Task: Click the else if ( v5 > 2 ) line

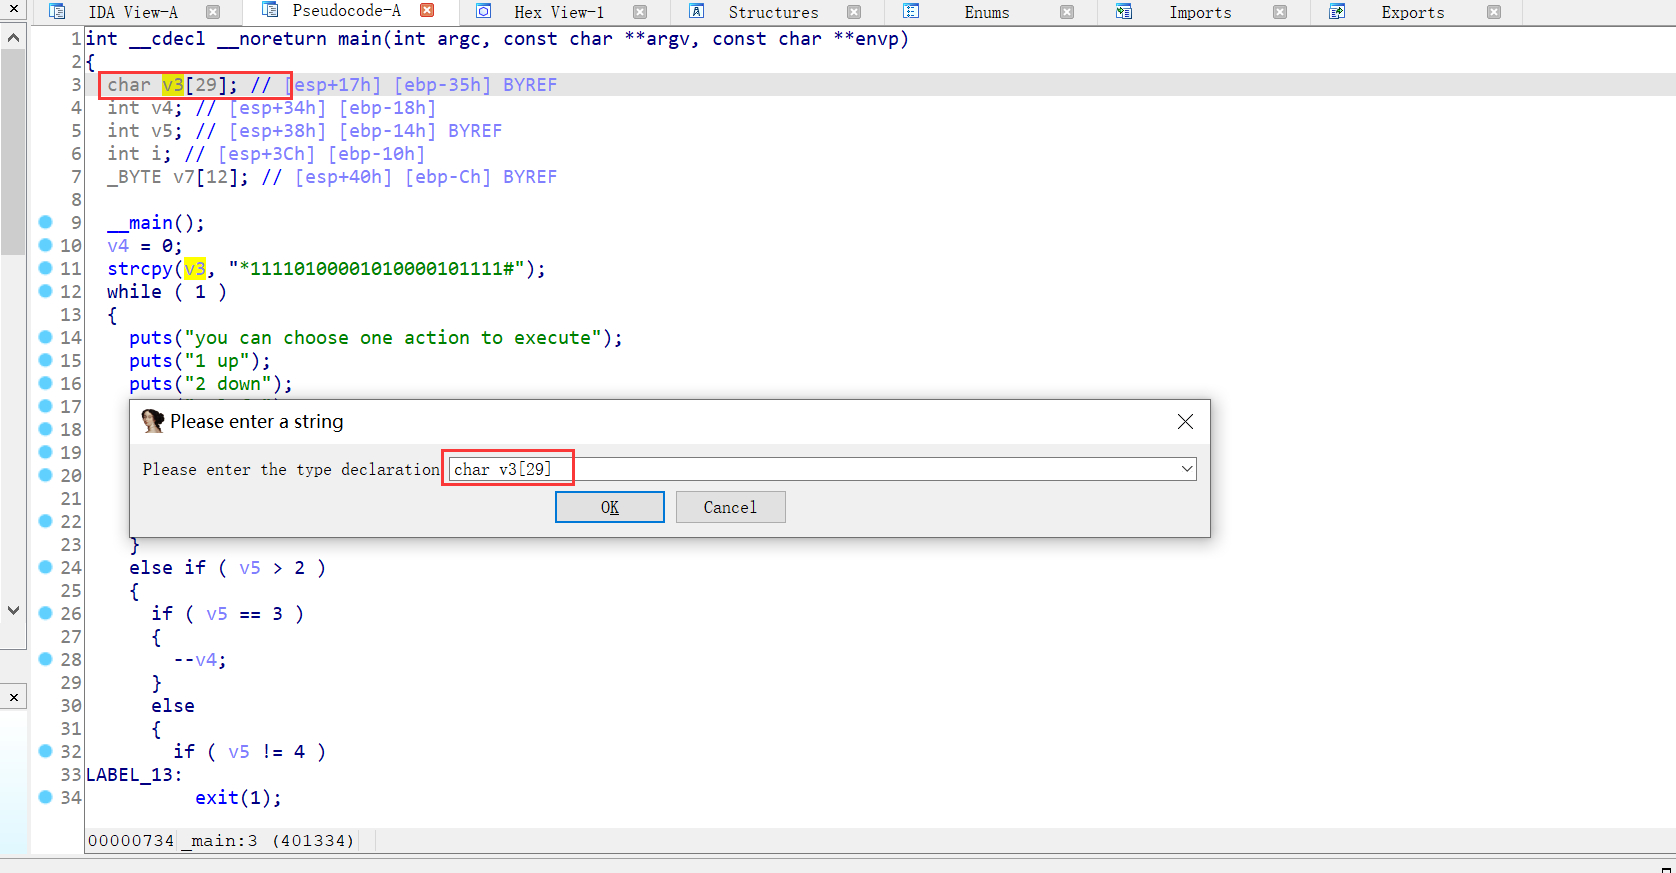Action: click(227, 568)
